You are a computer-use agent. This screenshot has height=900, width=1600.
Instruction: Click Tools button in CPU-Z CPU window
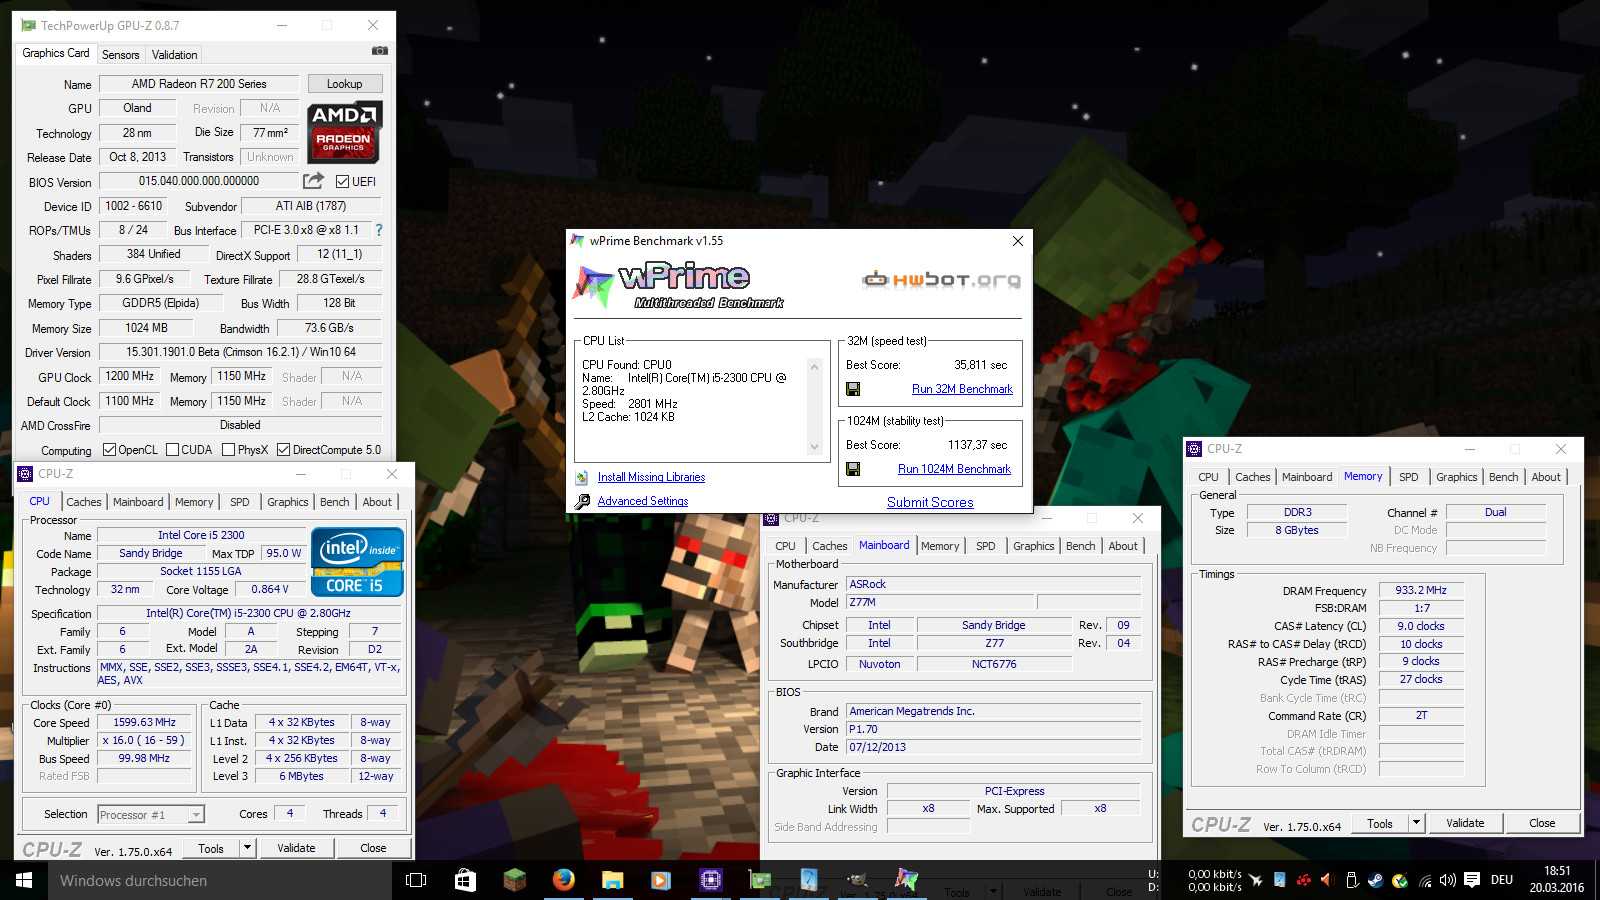pos(211,848)
